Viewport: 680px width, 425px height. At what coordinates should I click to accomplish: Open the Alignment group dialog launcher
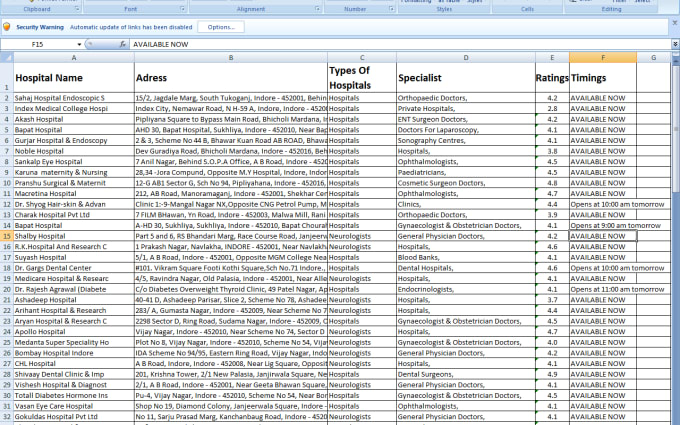click(x=317, y=9)
